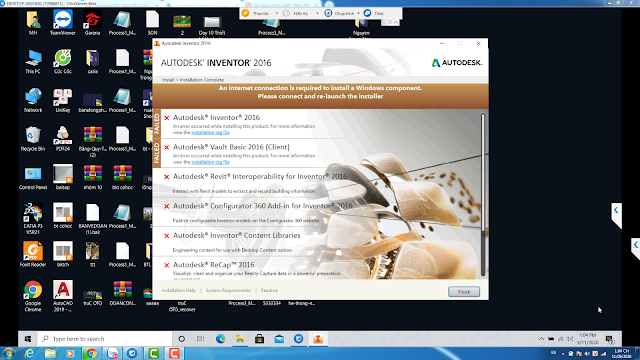Open Cortana circle on remote taskbar
The height and width of the screenshot is (360, 640).
point(182,339)
